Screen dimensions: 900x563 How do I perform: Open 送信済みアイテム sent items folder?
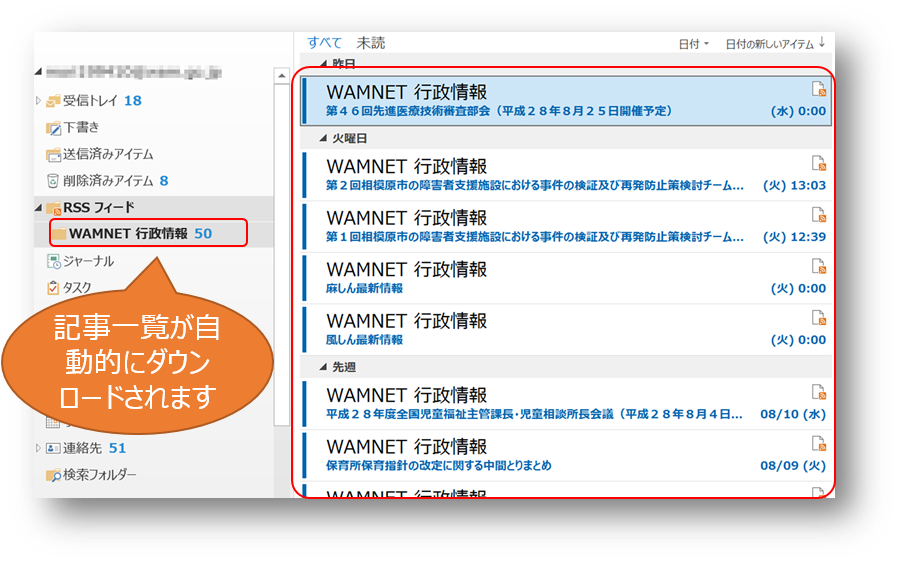pos(108,154)
